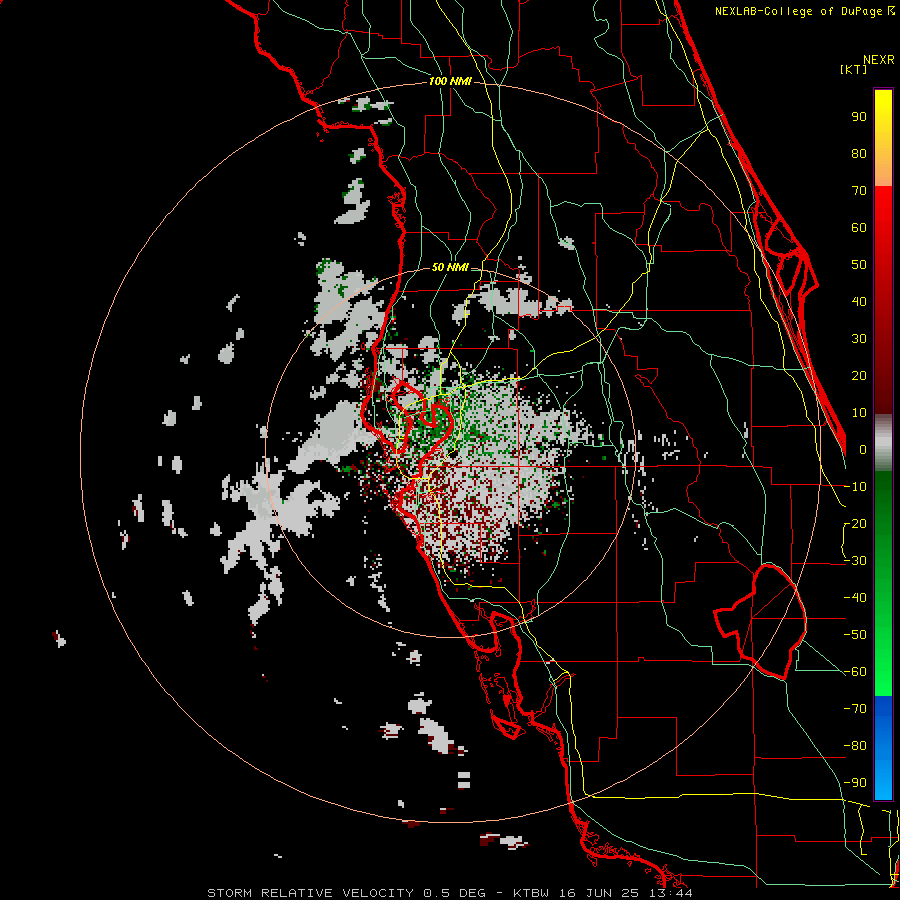Click the positive 50 knot scale label
The image size is (900, 900).
point(859,265)
